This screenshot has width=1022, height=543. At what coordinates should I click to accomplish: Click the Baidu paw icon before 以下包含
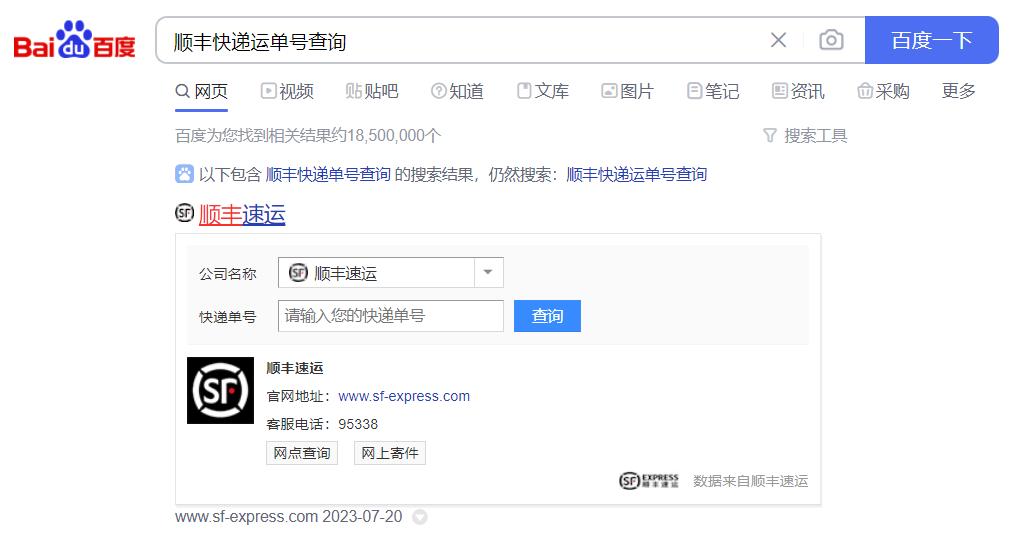tap(184, 174)
